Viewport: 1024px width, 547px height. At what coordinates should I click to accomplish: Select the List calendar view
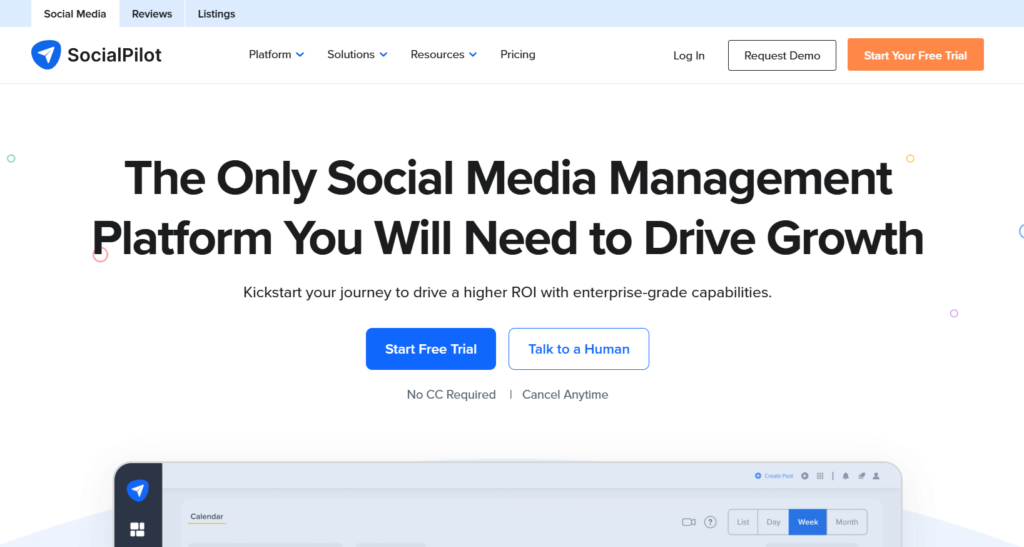click(743, 522)
